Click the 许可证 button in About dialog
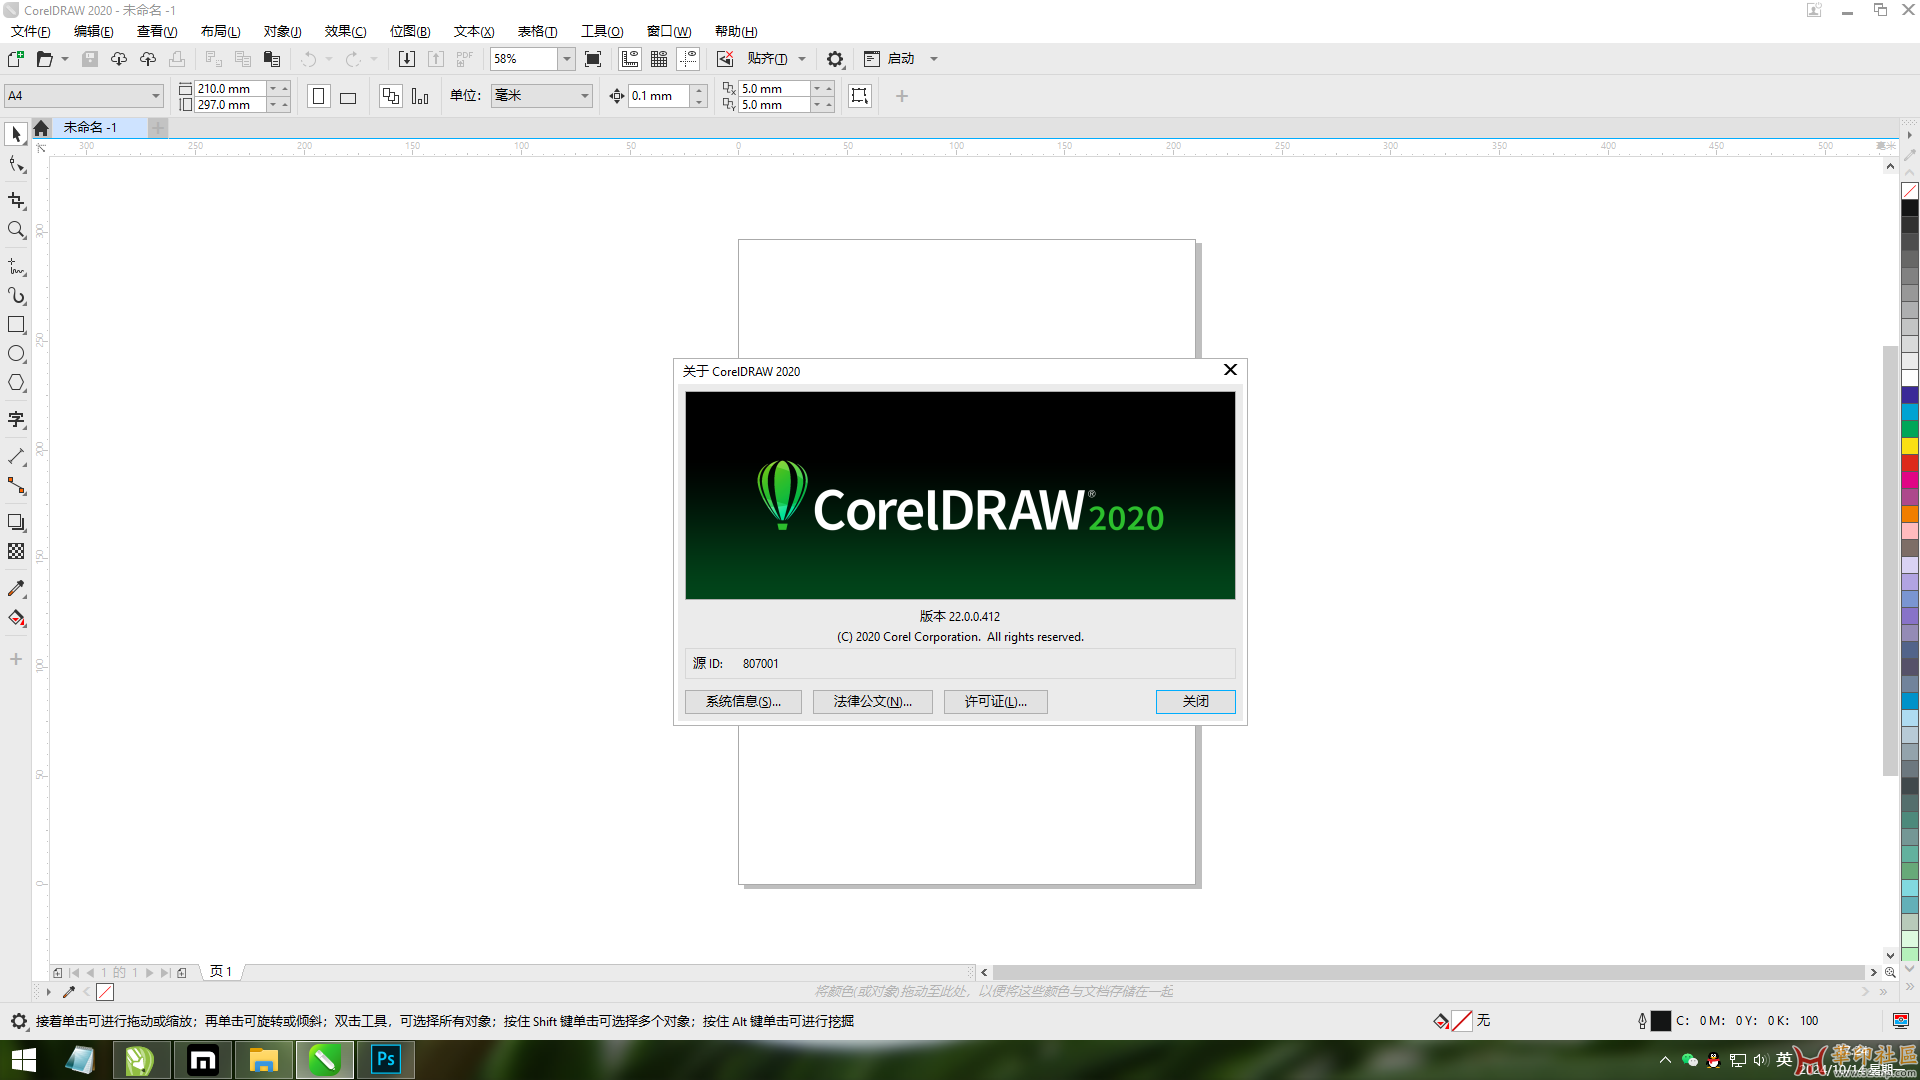 coord(995,702)
